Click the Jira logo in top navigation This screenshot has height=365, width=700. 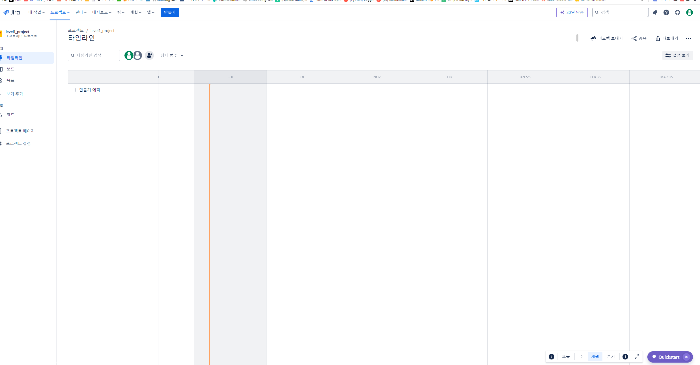[x=12, y=12]
